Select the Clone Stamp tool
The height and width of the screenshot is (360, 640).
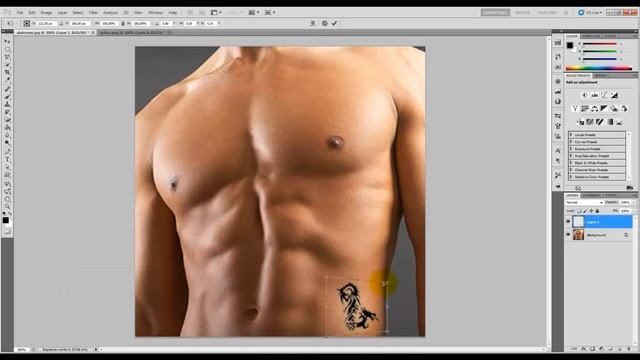point(7,104)
